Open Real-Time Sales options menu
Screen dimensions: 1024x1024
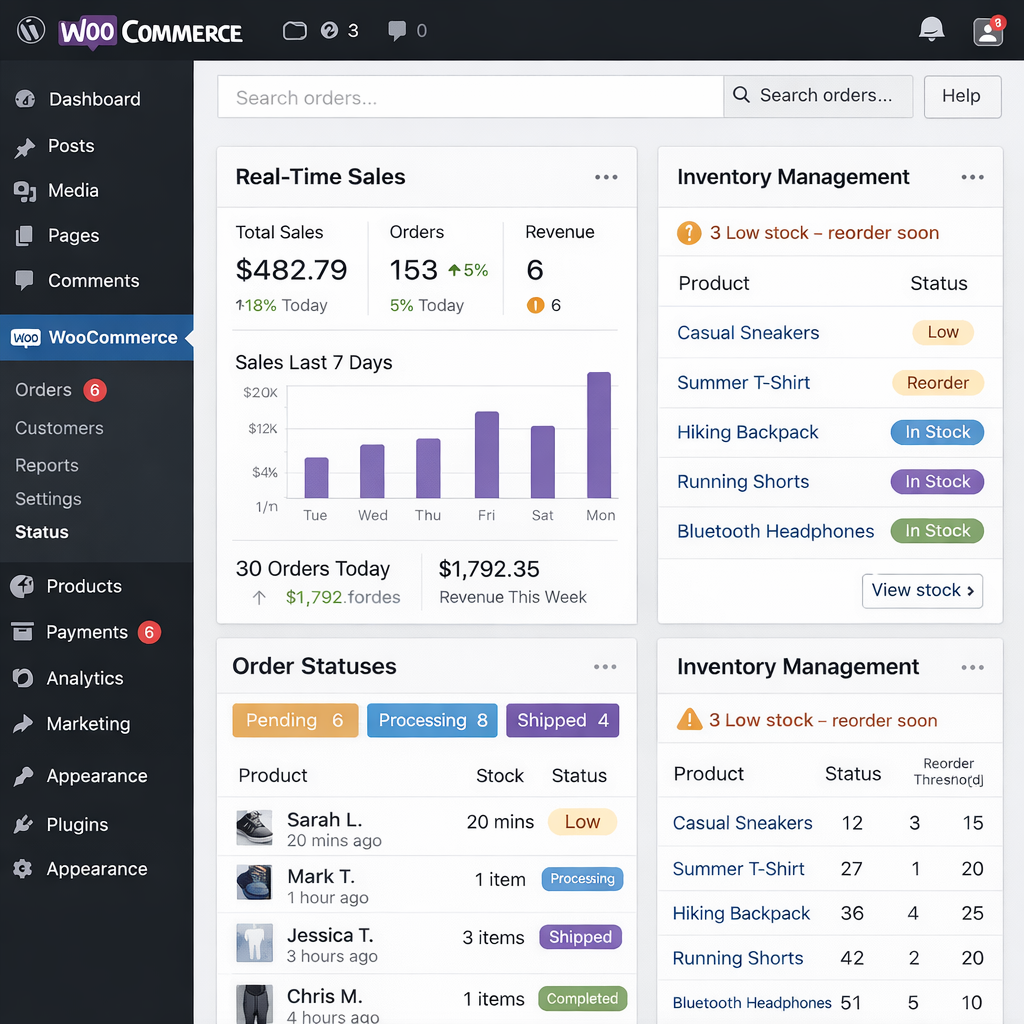point(606,177)
